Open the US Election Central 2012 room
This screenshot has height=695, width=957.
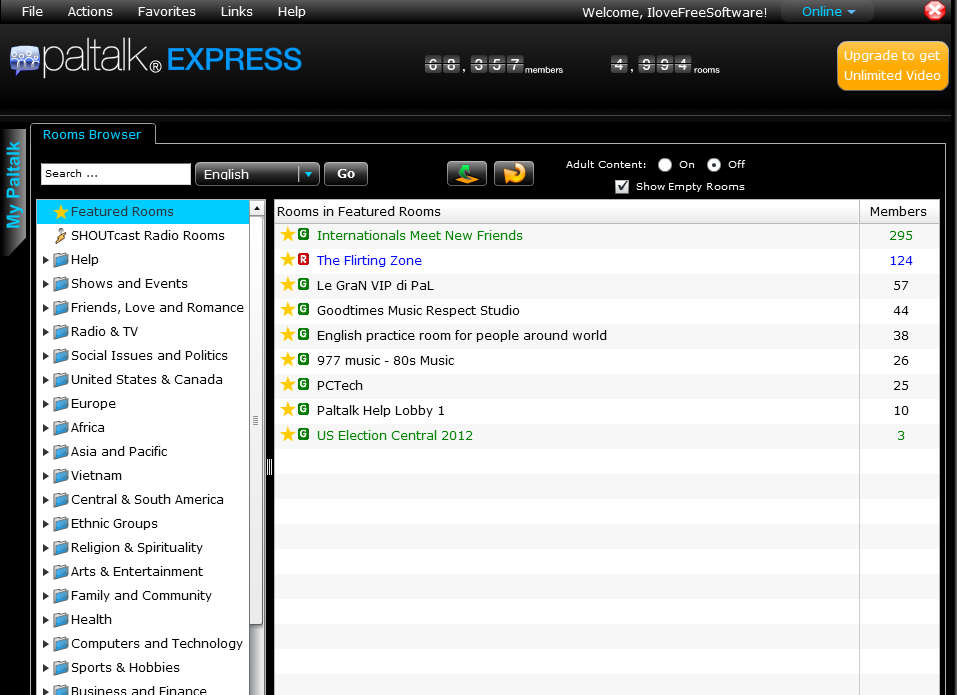pos(394,436)
